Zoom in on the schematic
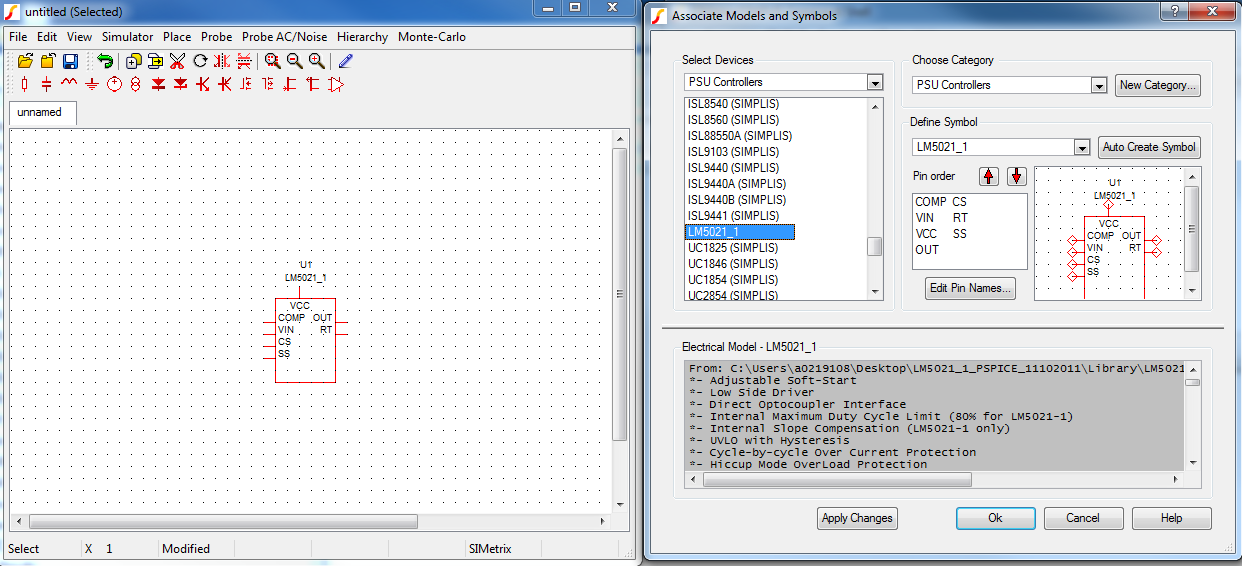 click(316, 61)
